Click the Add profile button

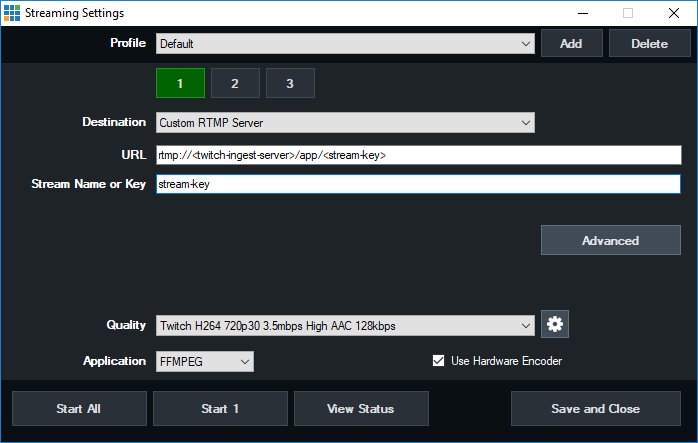tap(571, 44)
